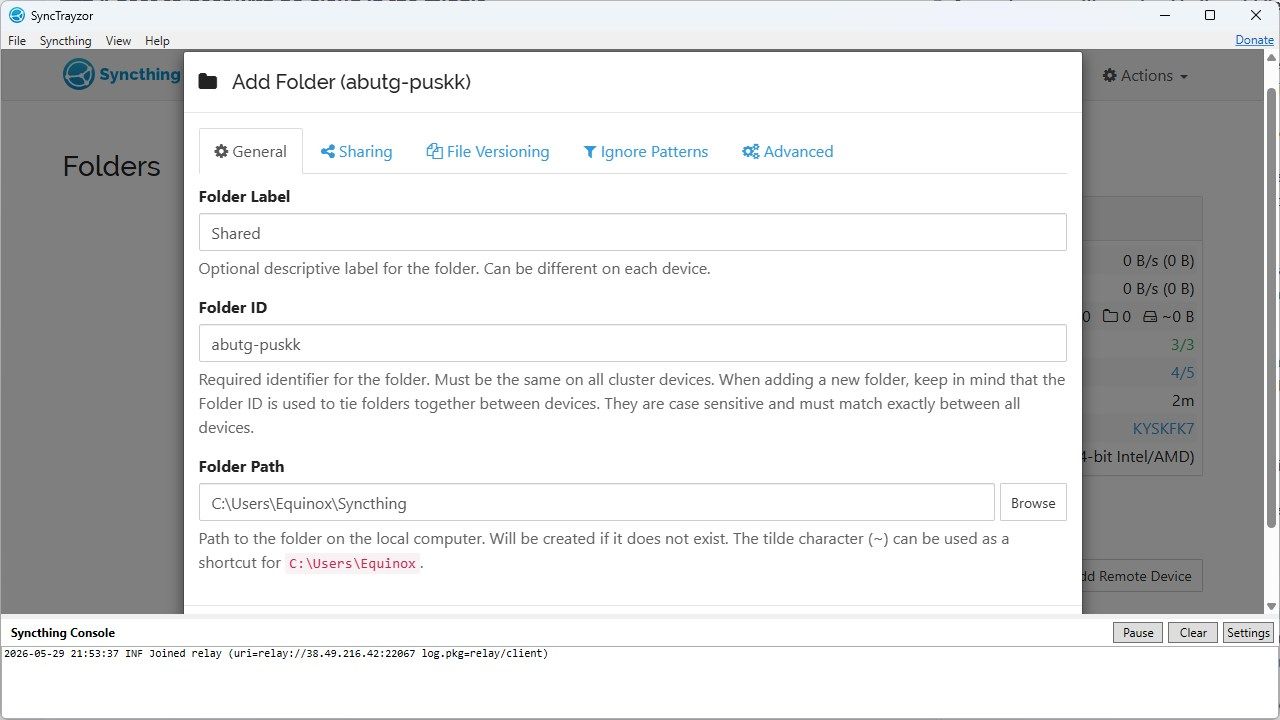
Task: Click the Syncthing logo in the header
Action: [x=121, y=75]
